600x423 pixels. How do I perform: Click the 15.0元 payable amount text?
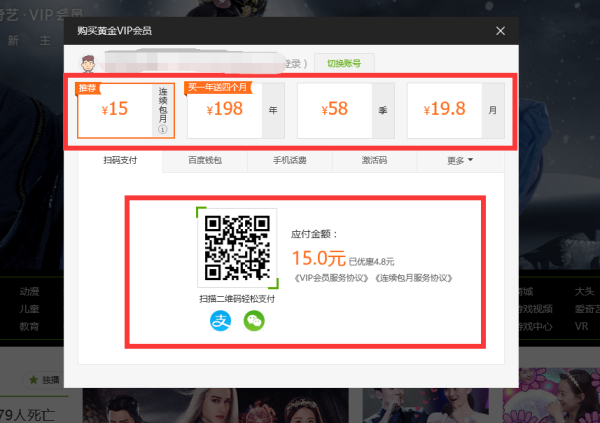pos(319,258)
